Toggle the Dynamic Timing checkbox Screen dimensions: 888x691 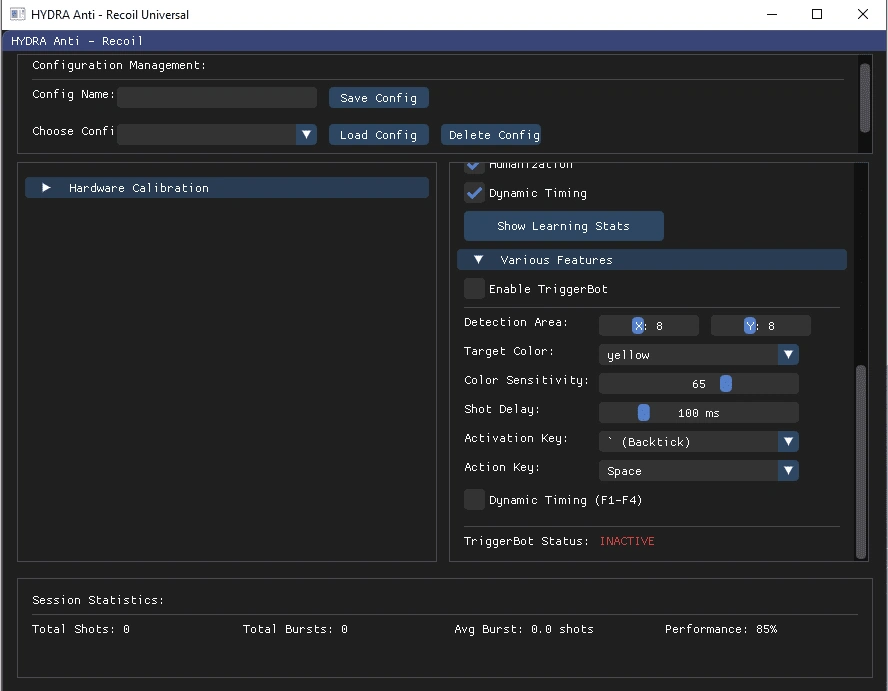[x=474, y=193]
